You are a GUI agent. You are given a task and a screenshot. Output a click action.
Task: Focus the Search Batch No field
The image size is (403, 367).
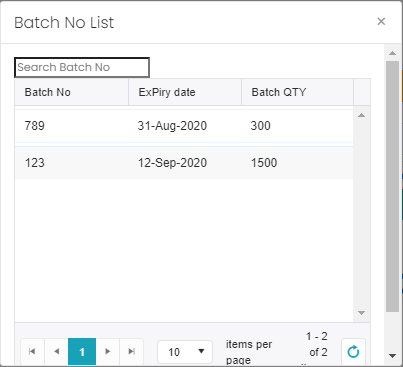tap(82, 67)
